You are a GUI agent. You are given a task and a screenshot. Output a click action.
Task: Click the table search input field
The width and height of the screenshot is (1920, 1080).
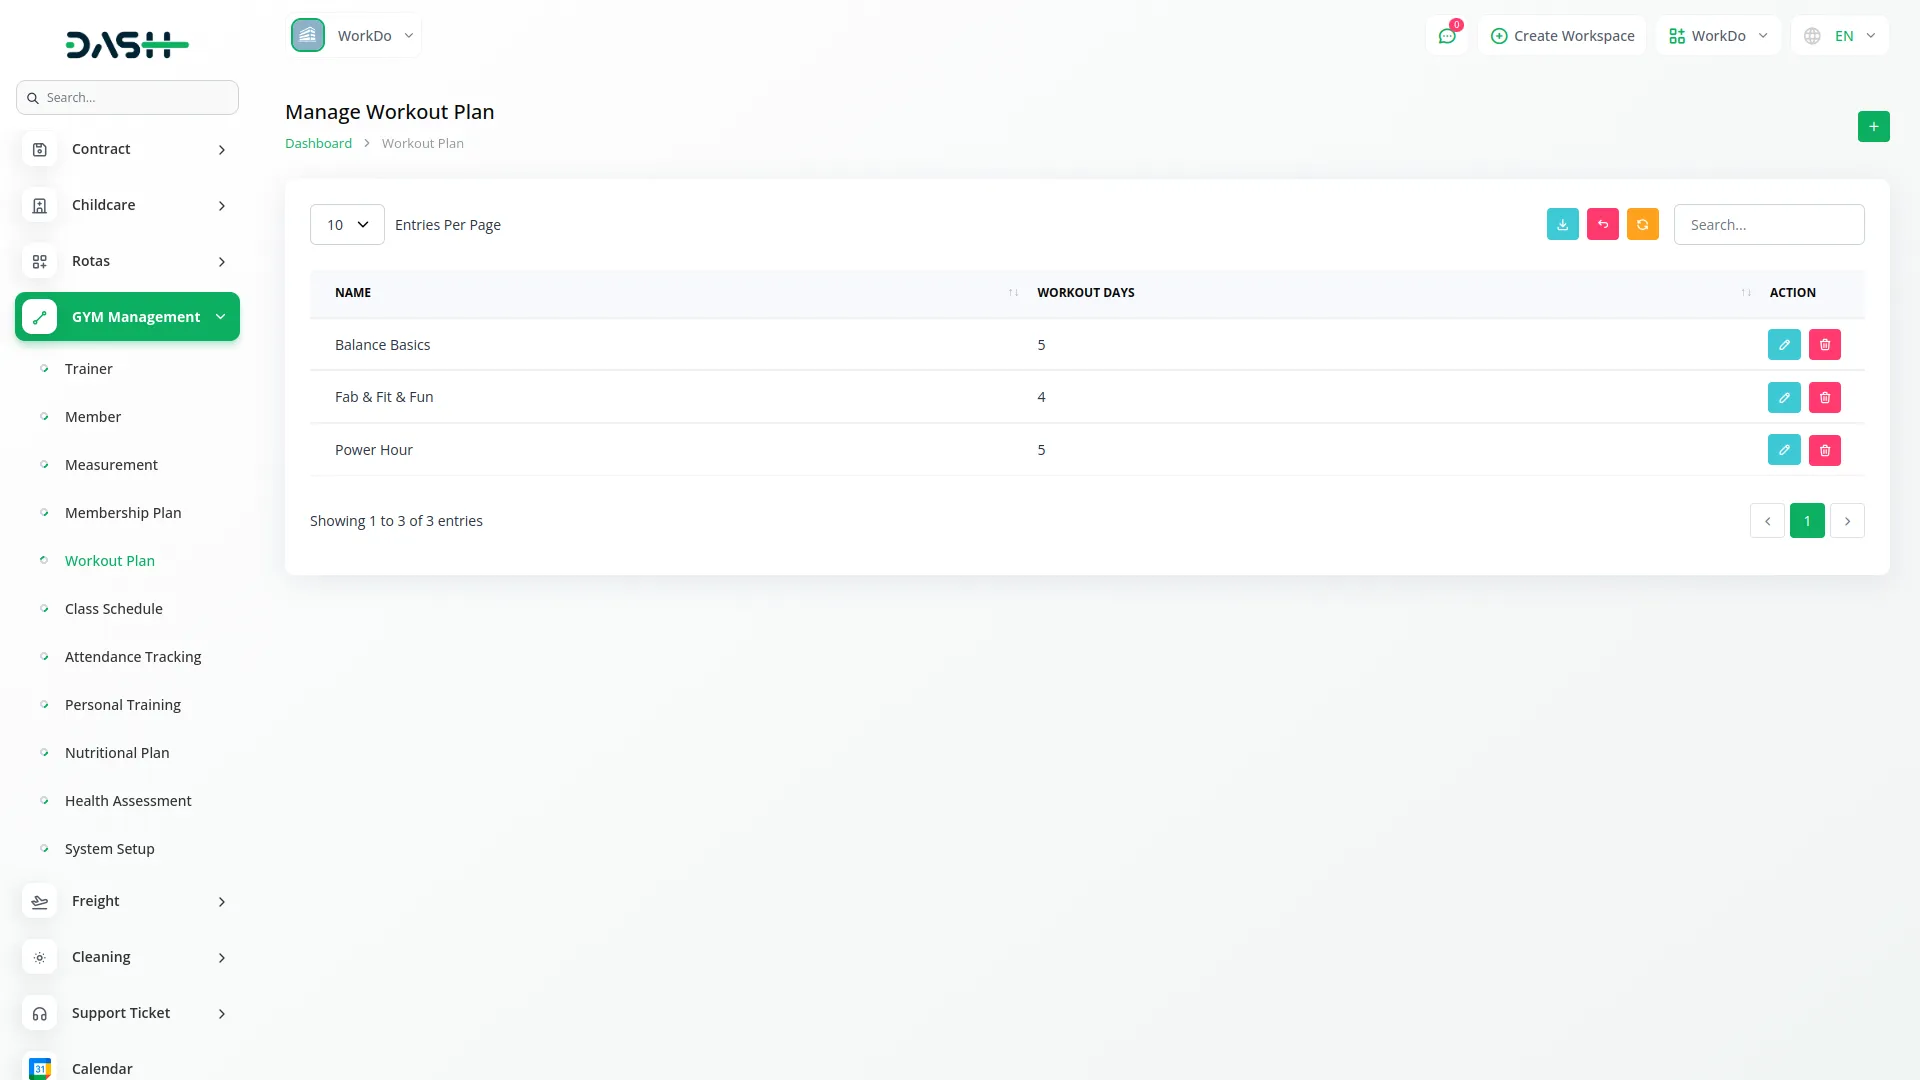click(1768, 225)
